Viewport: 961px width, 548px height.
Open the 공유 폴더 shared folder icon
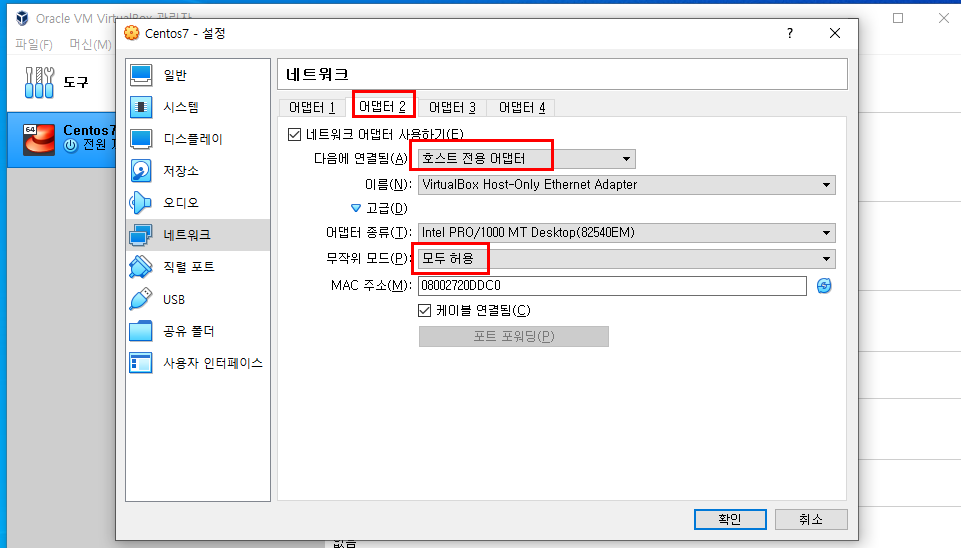[141, 331]
